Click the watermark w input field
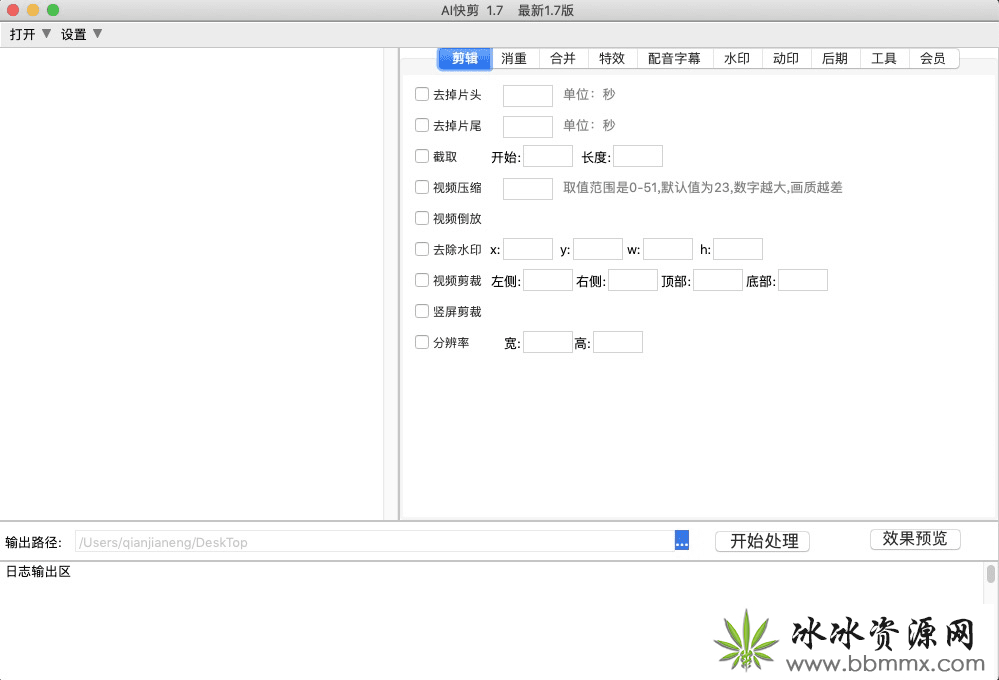Viewport: 999px width, 680px height. [668, 249]
